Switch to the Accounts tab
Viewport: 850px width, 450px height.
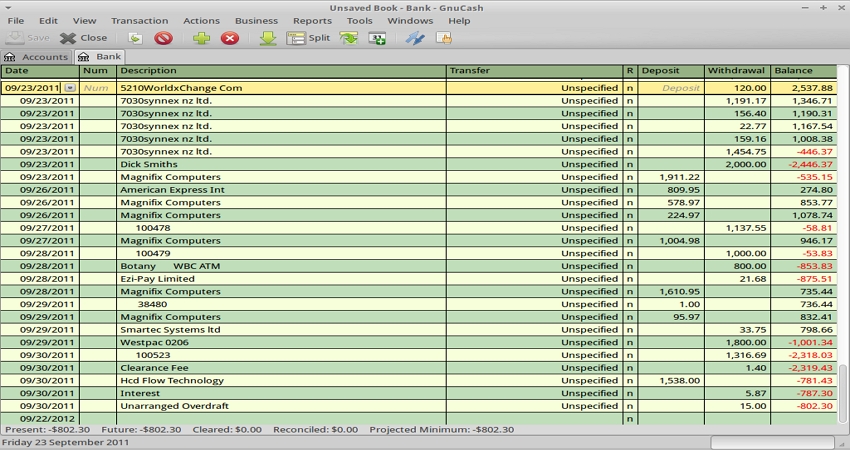tap(36, 57)
